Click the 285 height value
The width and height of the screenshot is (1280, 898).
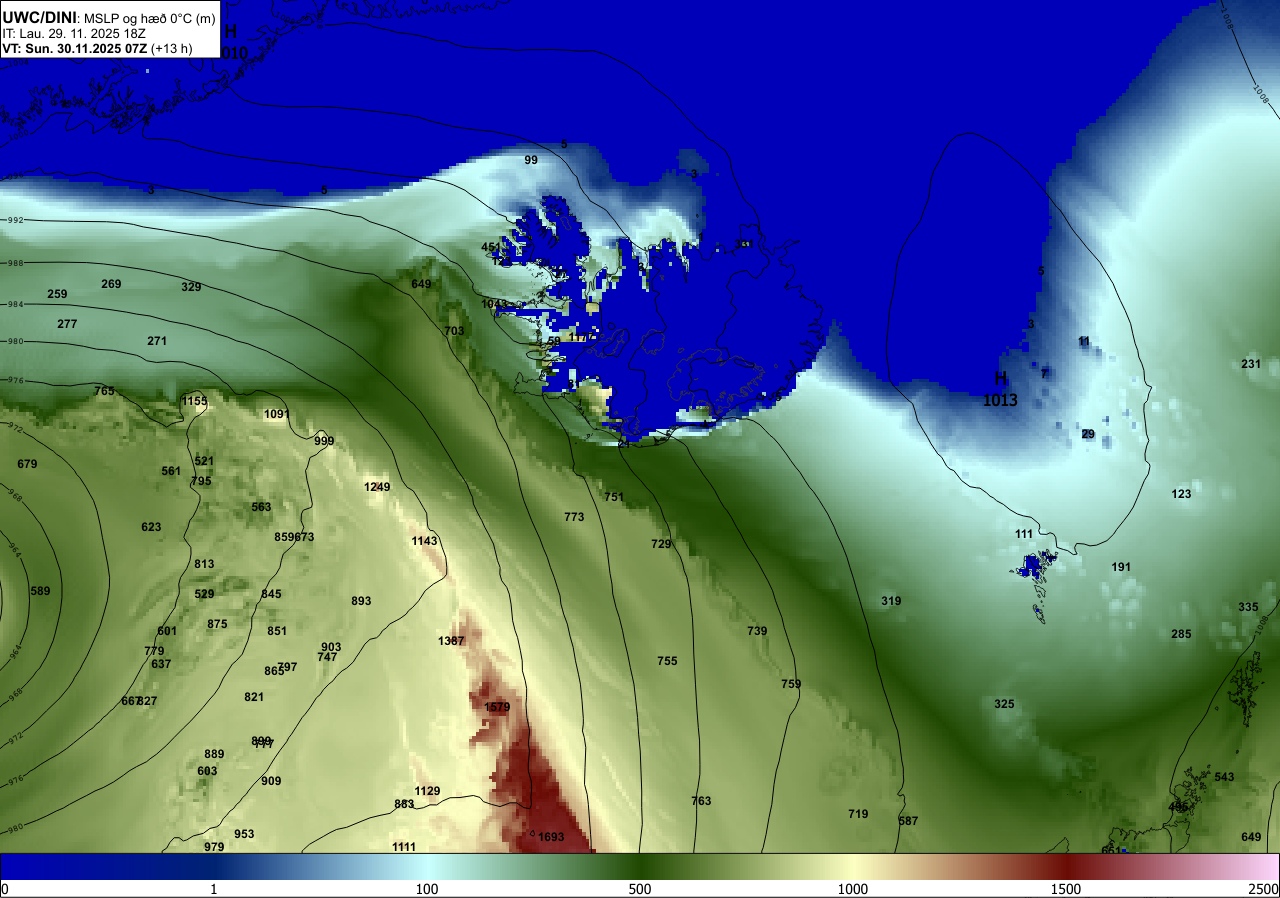coord(1181,634)
